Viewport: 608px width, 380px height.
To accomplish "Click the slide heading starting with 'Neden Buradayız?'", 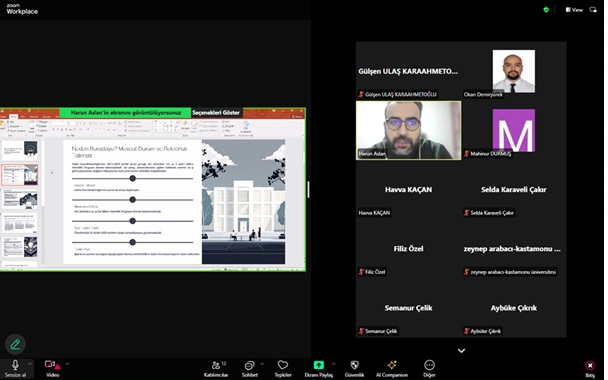I will (x=129, y=152).
